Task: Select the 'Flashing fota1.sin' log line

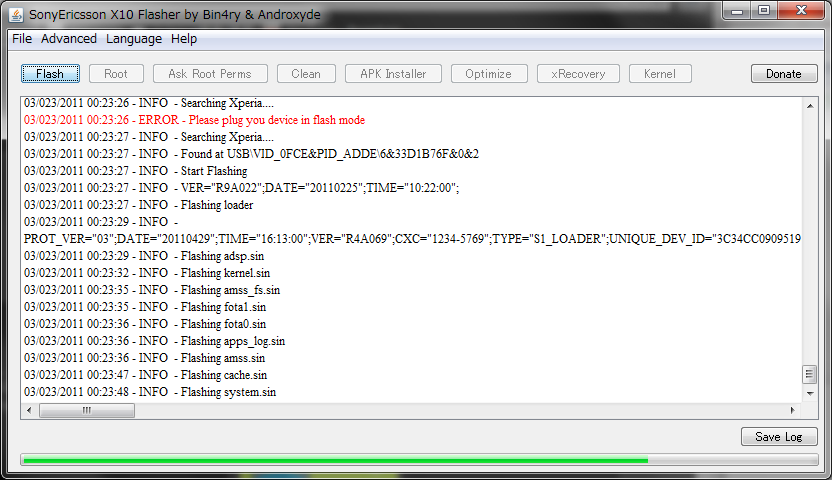Action: pyautogui.click(x=145, y=307)
